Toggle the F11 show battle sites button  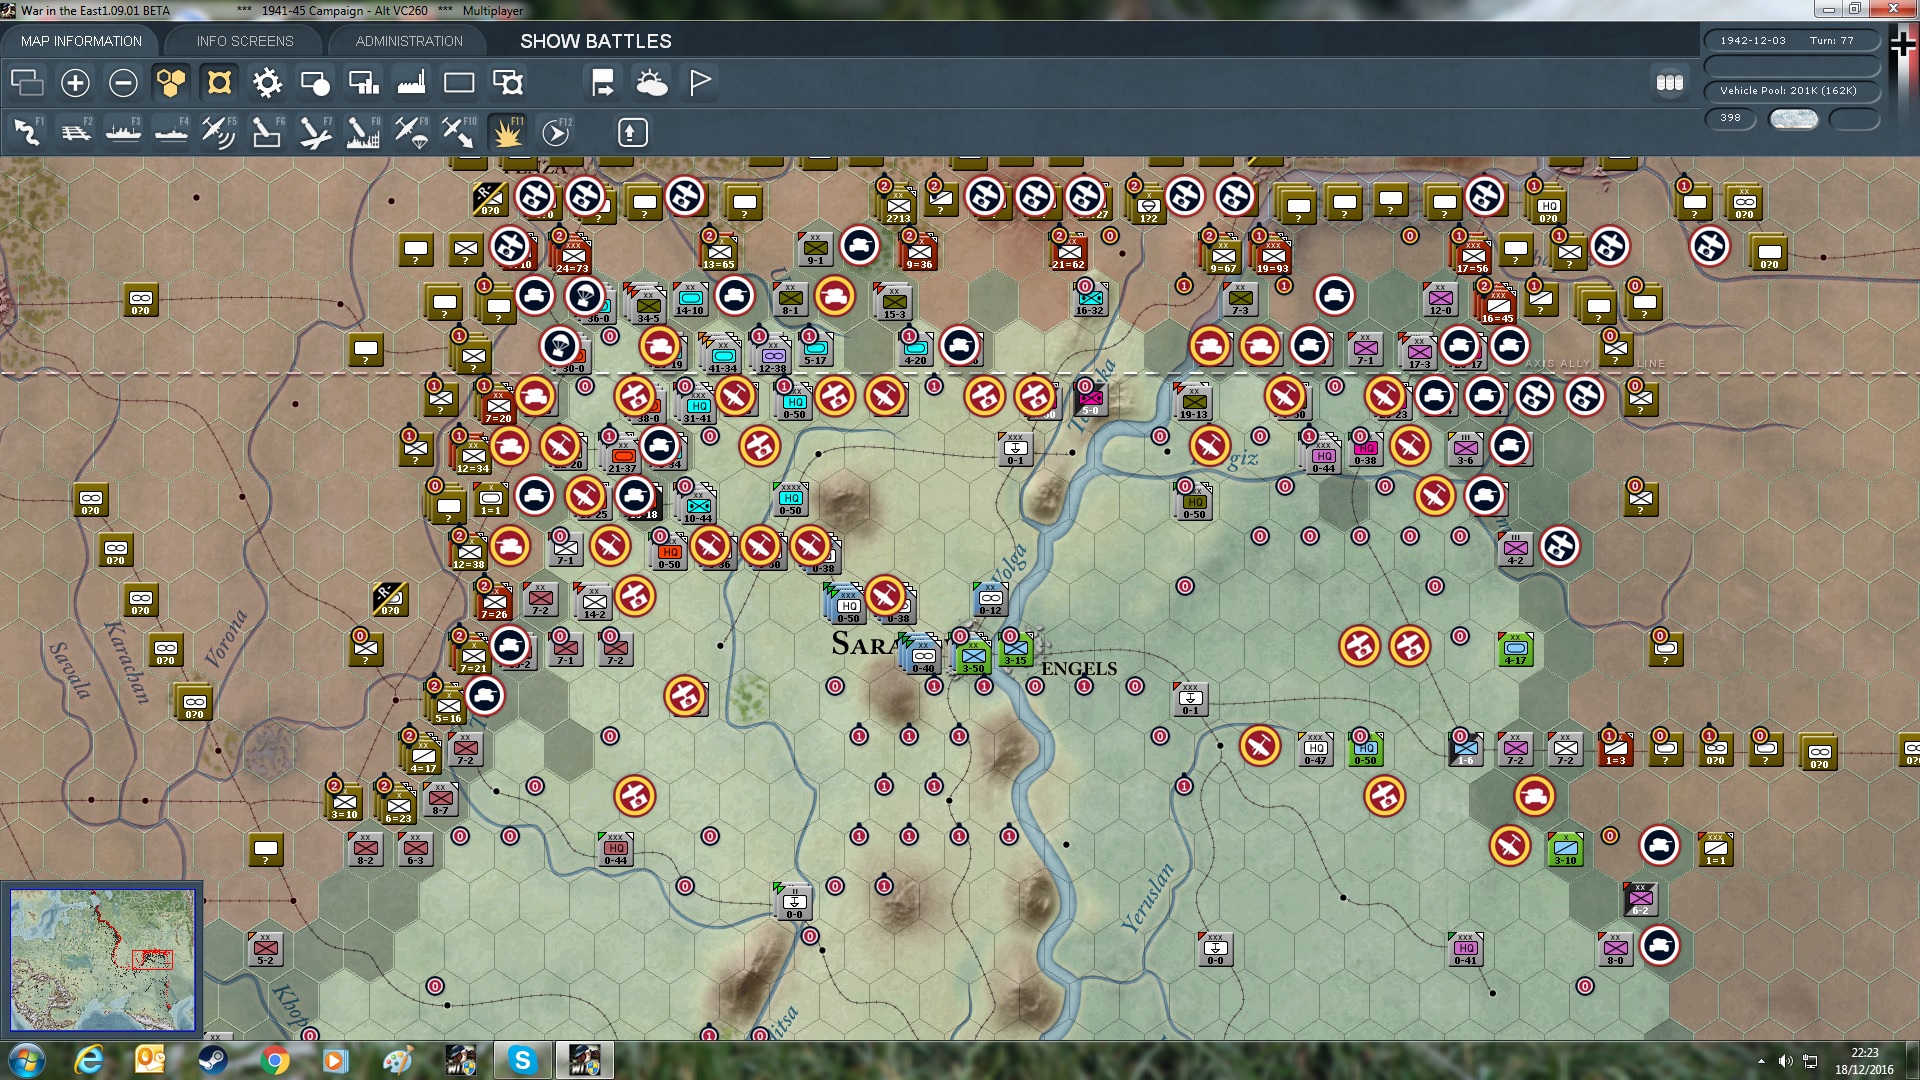point(507,132)
